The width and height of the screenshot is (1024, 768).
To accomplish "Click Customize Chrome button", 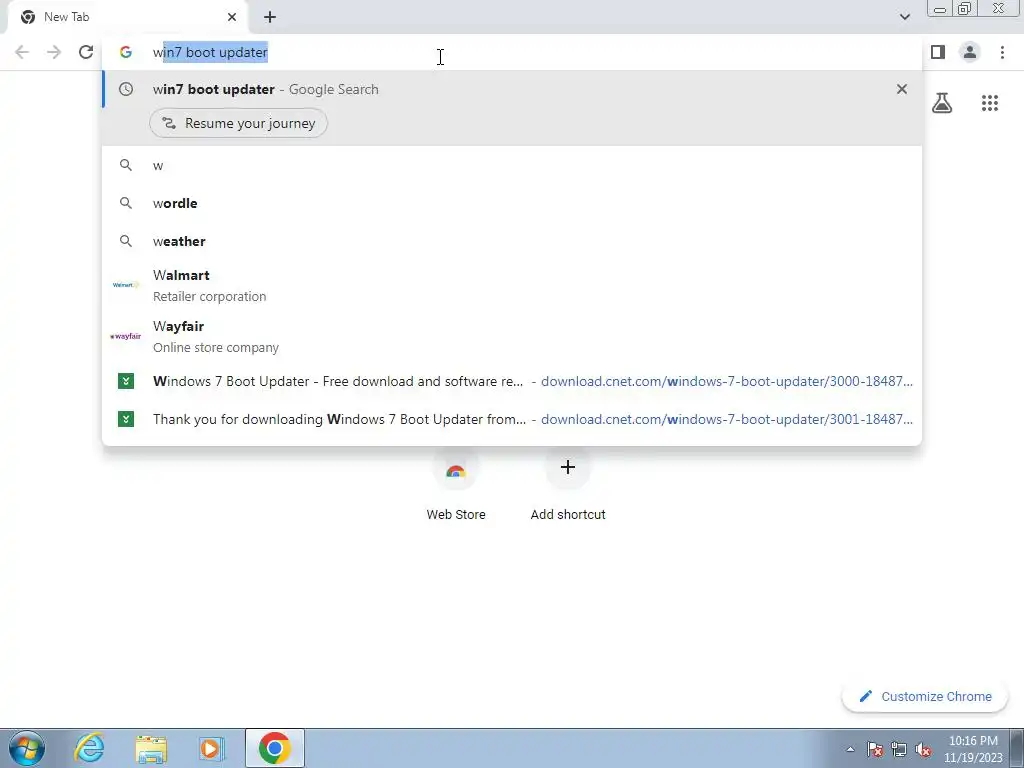I will pyautogui.click(x=925, y=696).
